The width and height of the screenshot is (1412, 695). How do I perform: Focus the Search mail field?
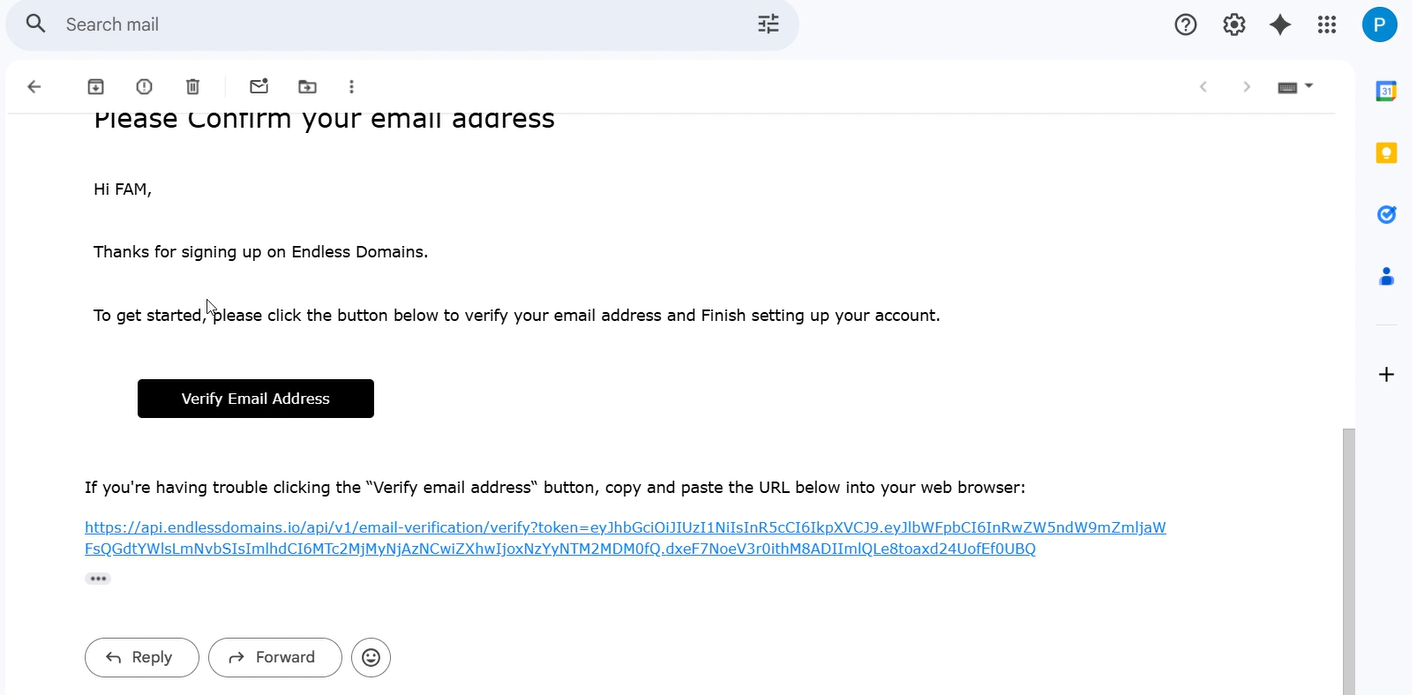pos(400,25)
